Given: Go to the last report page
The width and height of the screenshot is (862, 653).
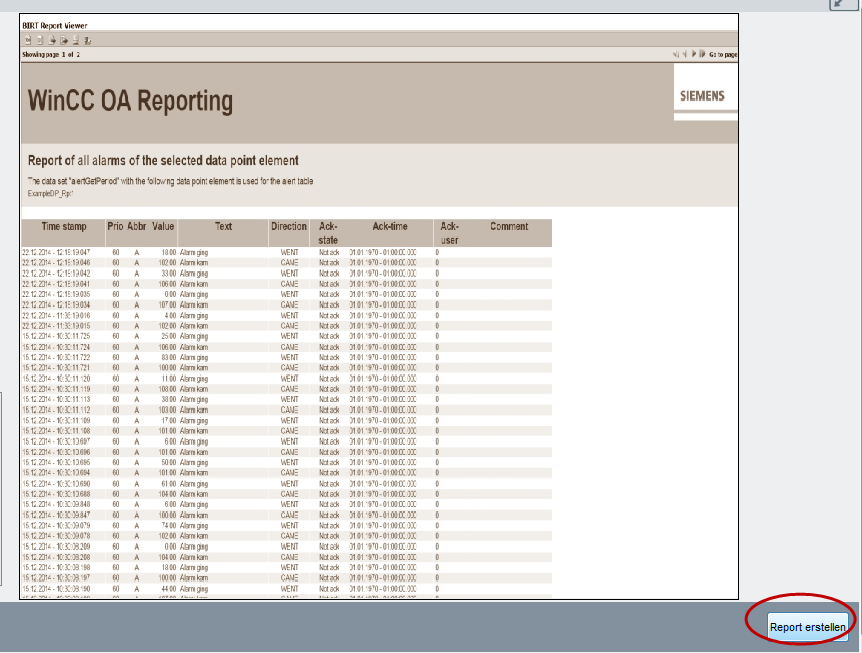Looking at the screenshot, I should [702, 54].
